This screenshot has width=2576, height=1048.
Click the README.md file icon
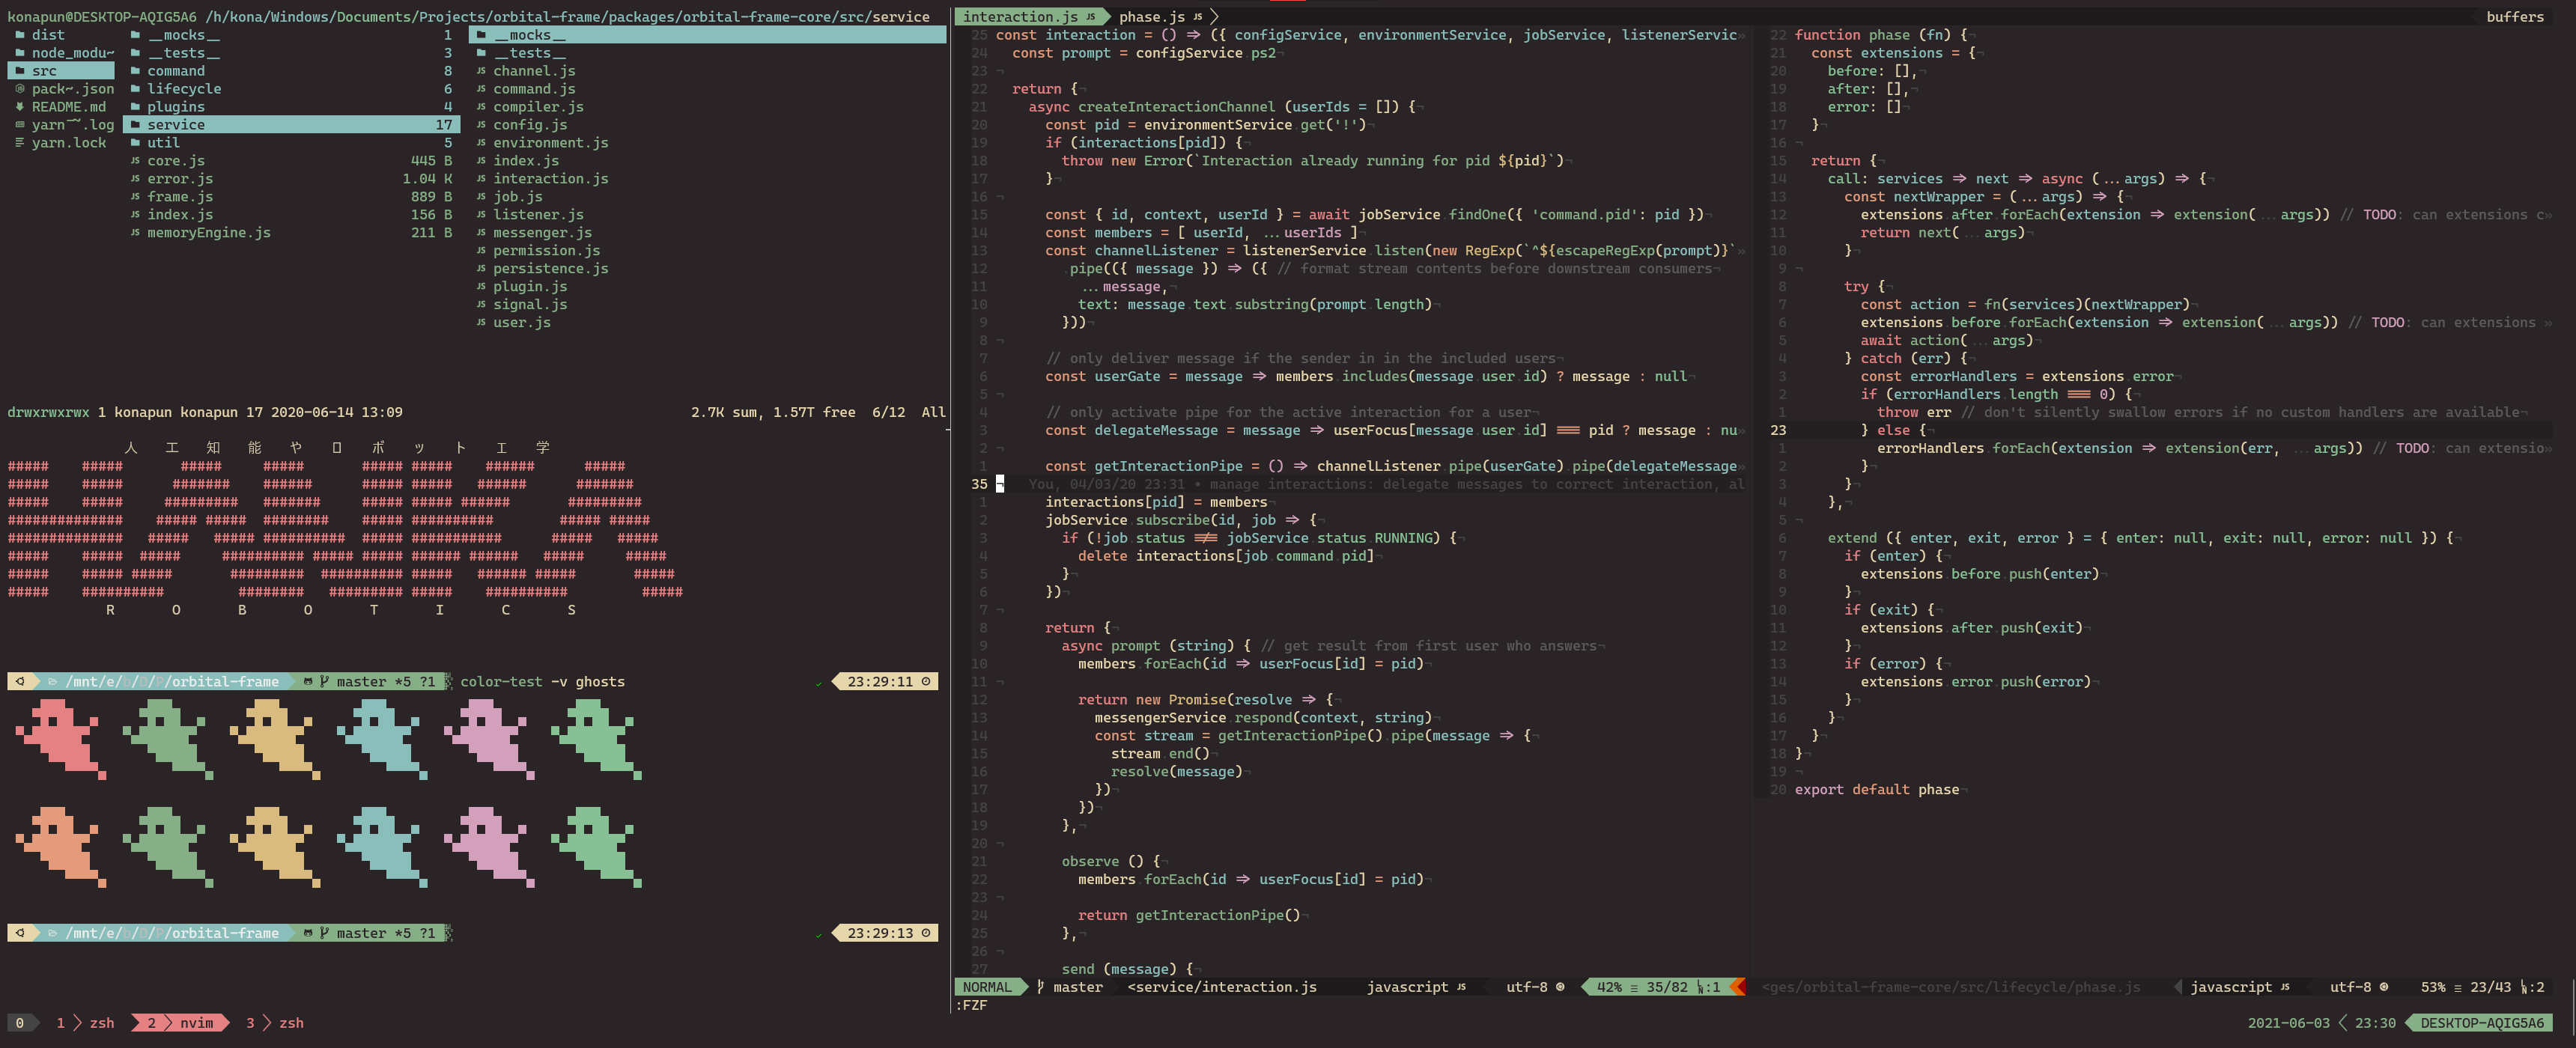20,107
